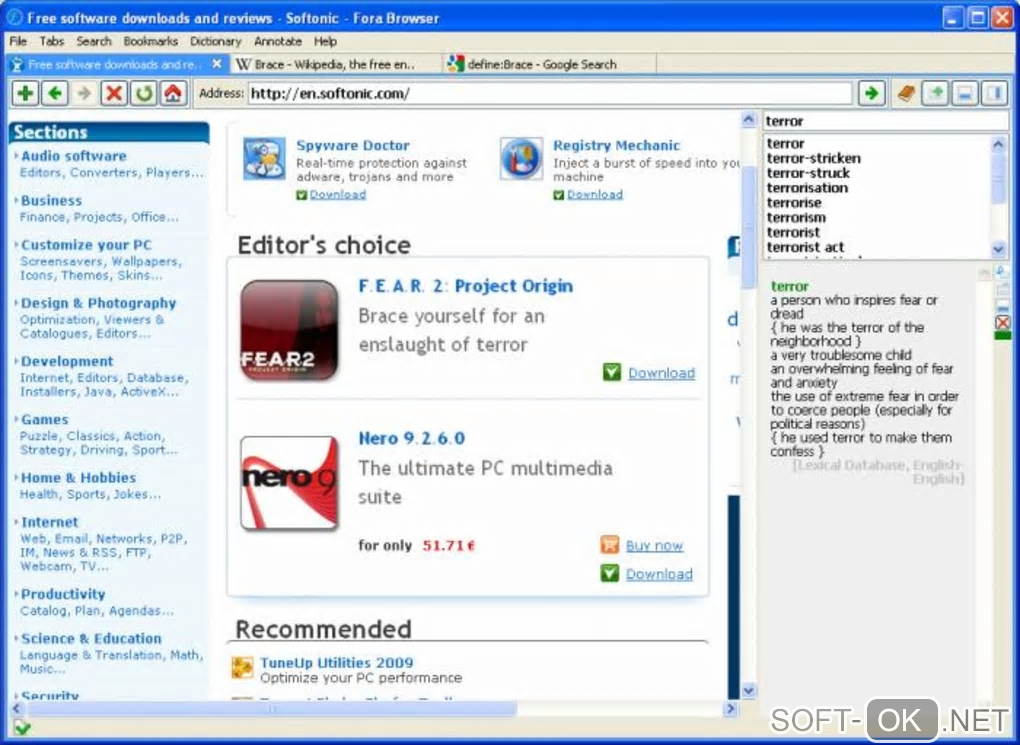This screenshot has width=1020, height=745.
Task: Click green download icon in Nero card
Action: [x=610, y=573]
